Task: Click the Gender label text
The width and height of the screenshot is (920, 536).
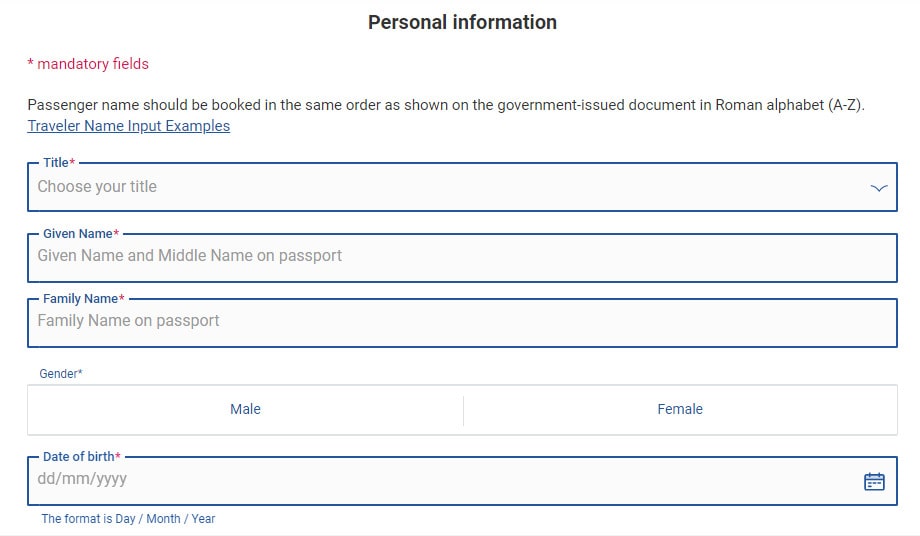Action: (58, 373)
